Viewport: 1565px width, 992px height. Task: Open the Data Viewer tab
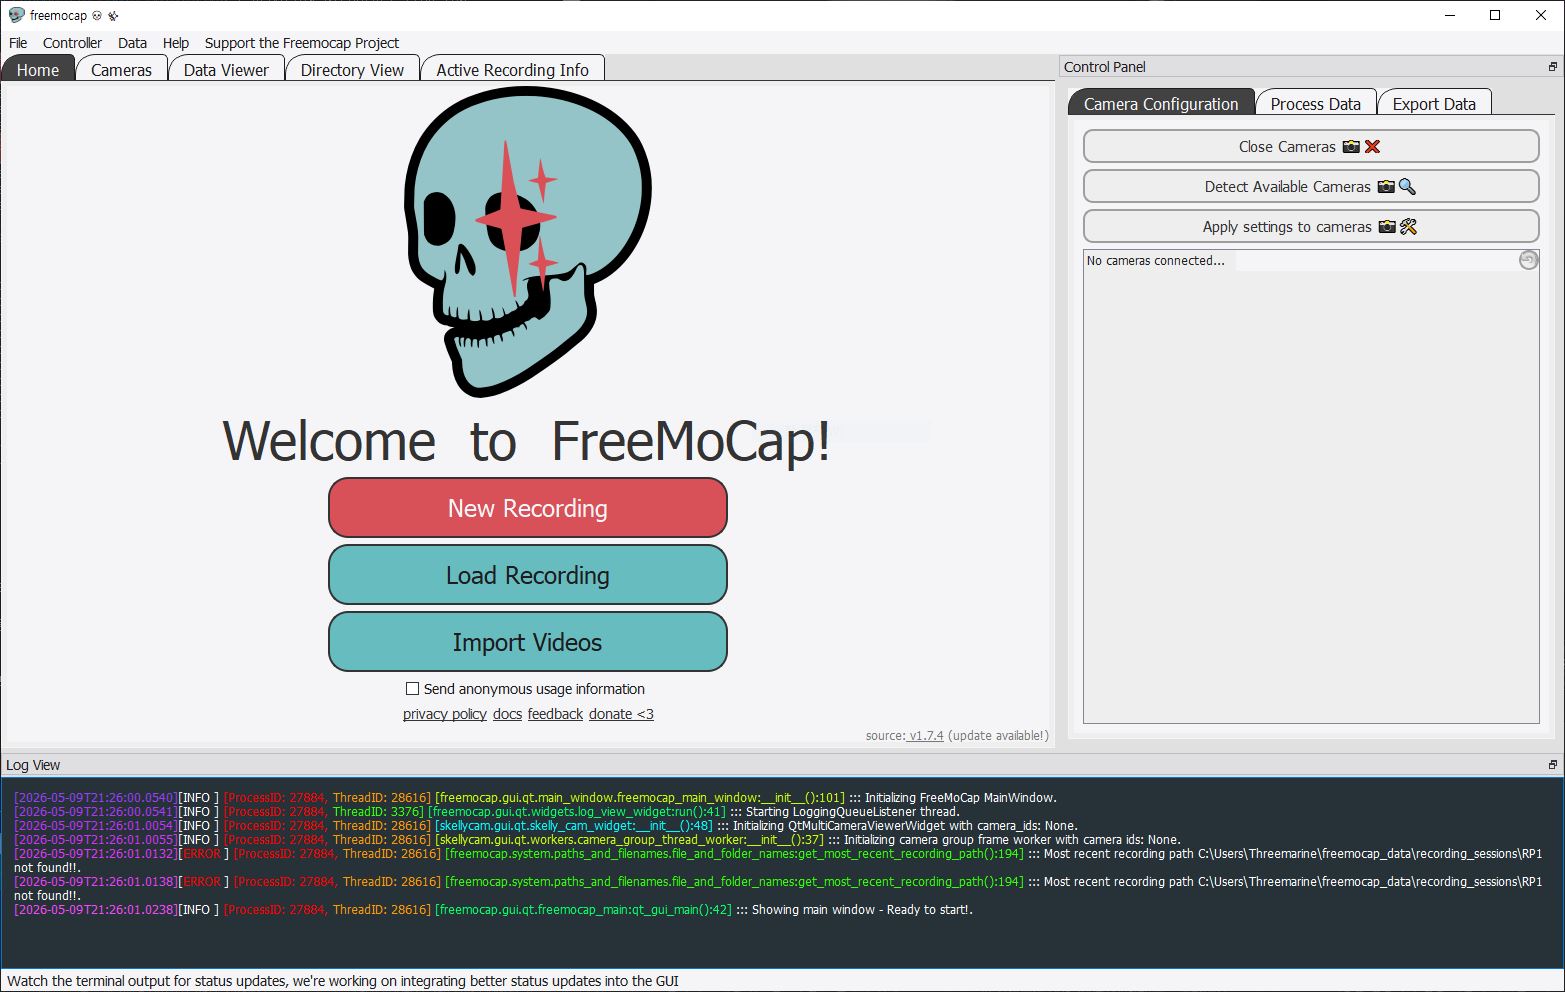click(226, 69)
